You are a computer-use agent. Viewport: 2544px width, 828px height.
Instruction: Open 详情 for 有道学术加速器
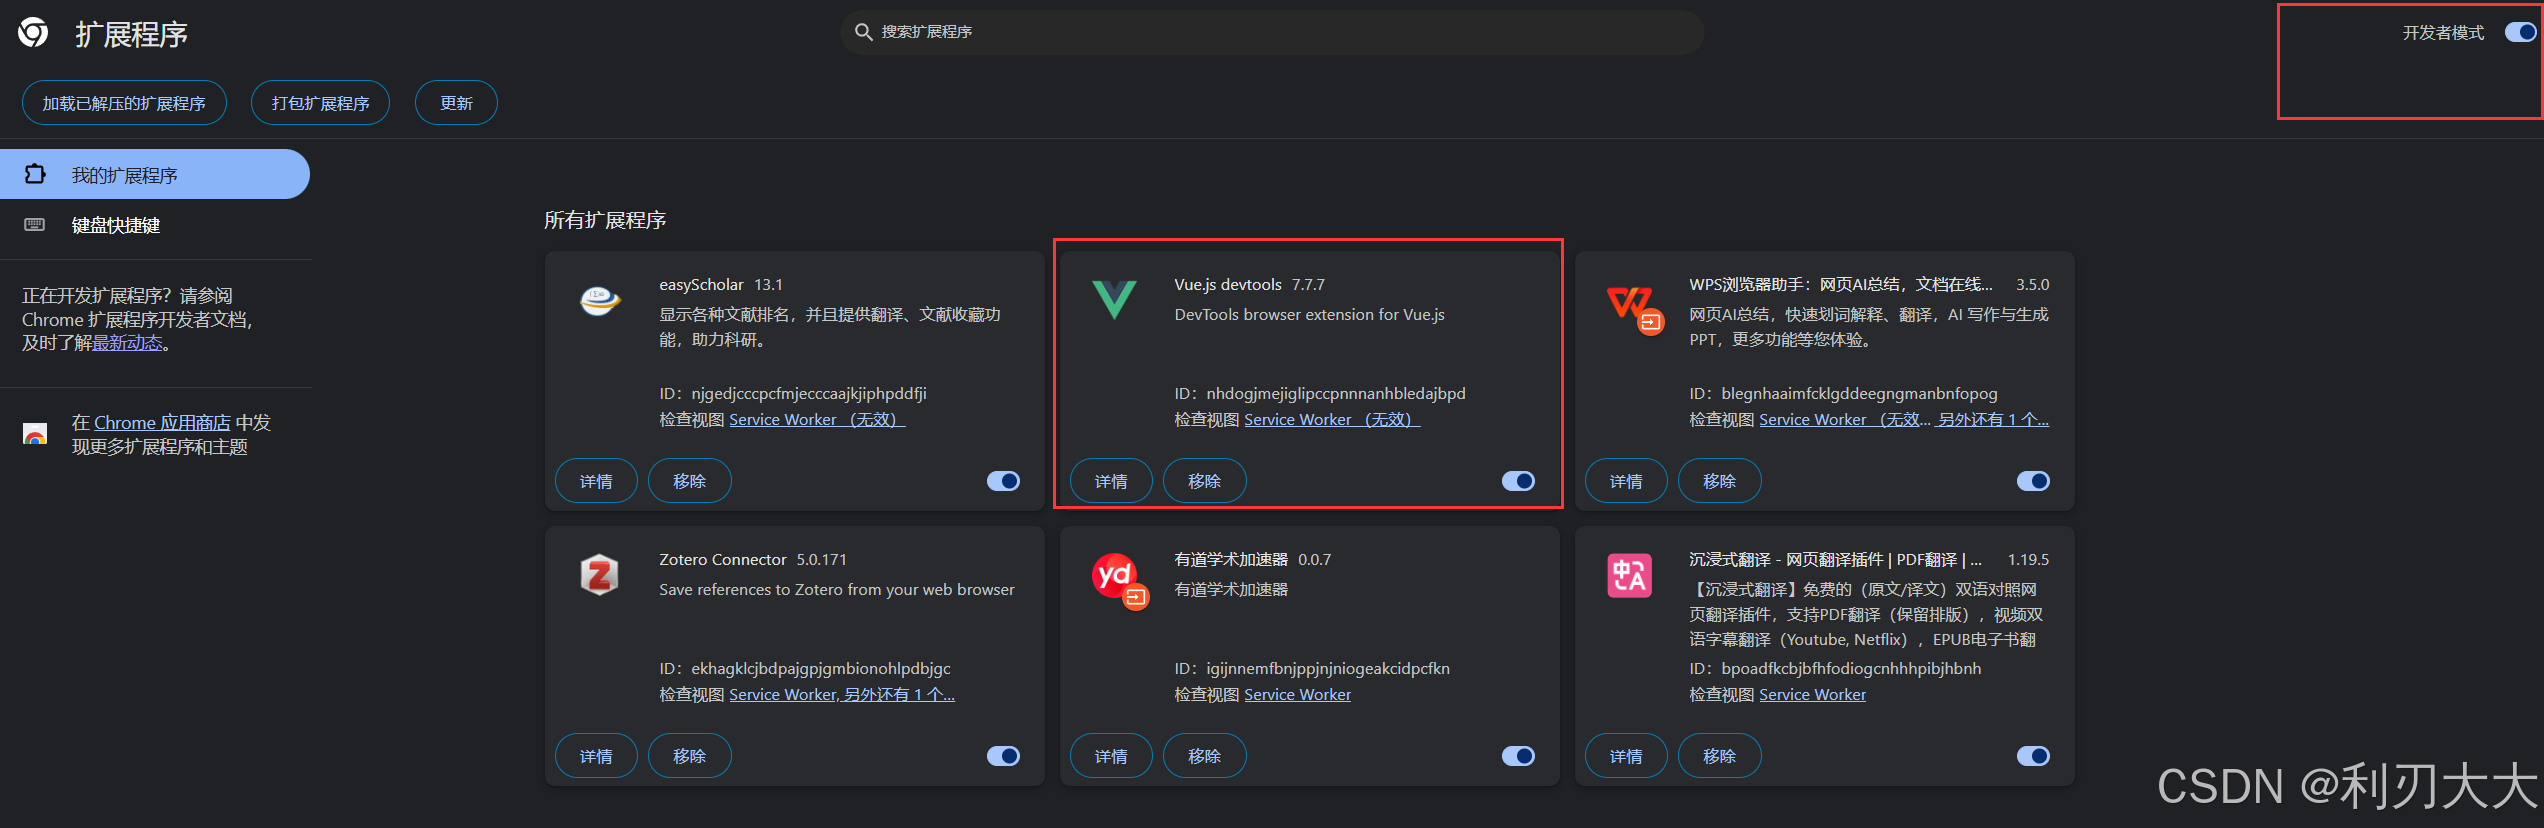point(1111,756)
